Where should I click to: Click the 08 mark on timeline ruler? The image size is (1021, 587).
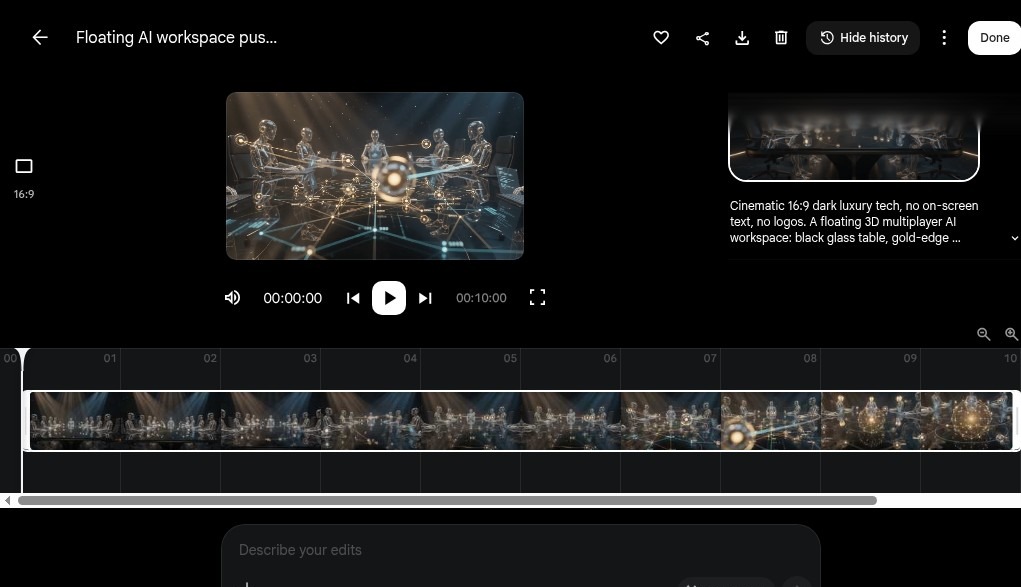(810, 358)
